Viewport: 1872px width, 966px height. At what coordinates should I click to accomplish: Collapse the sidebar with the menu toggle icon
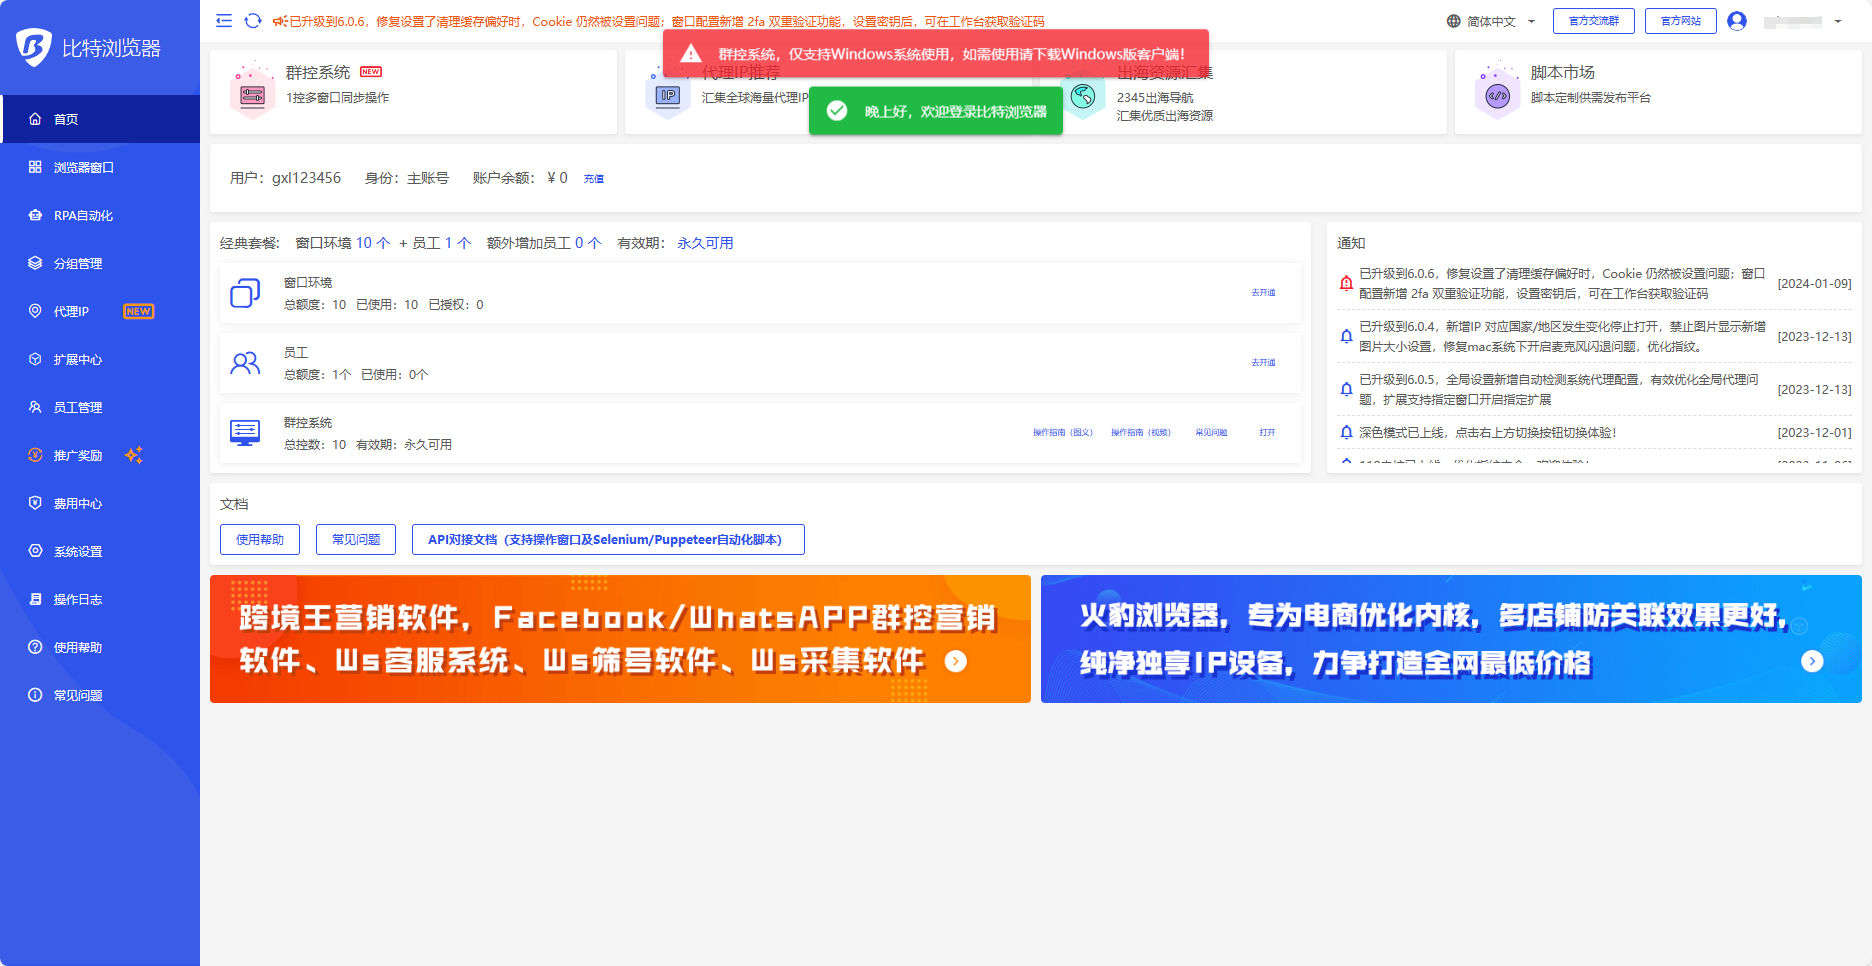coord(224,21)
